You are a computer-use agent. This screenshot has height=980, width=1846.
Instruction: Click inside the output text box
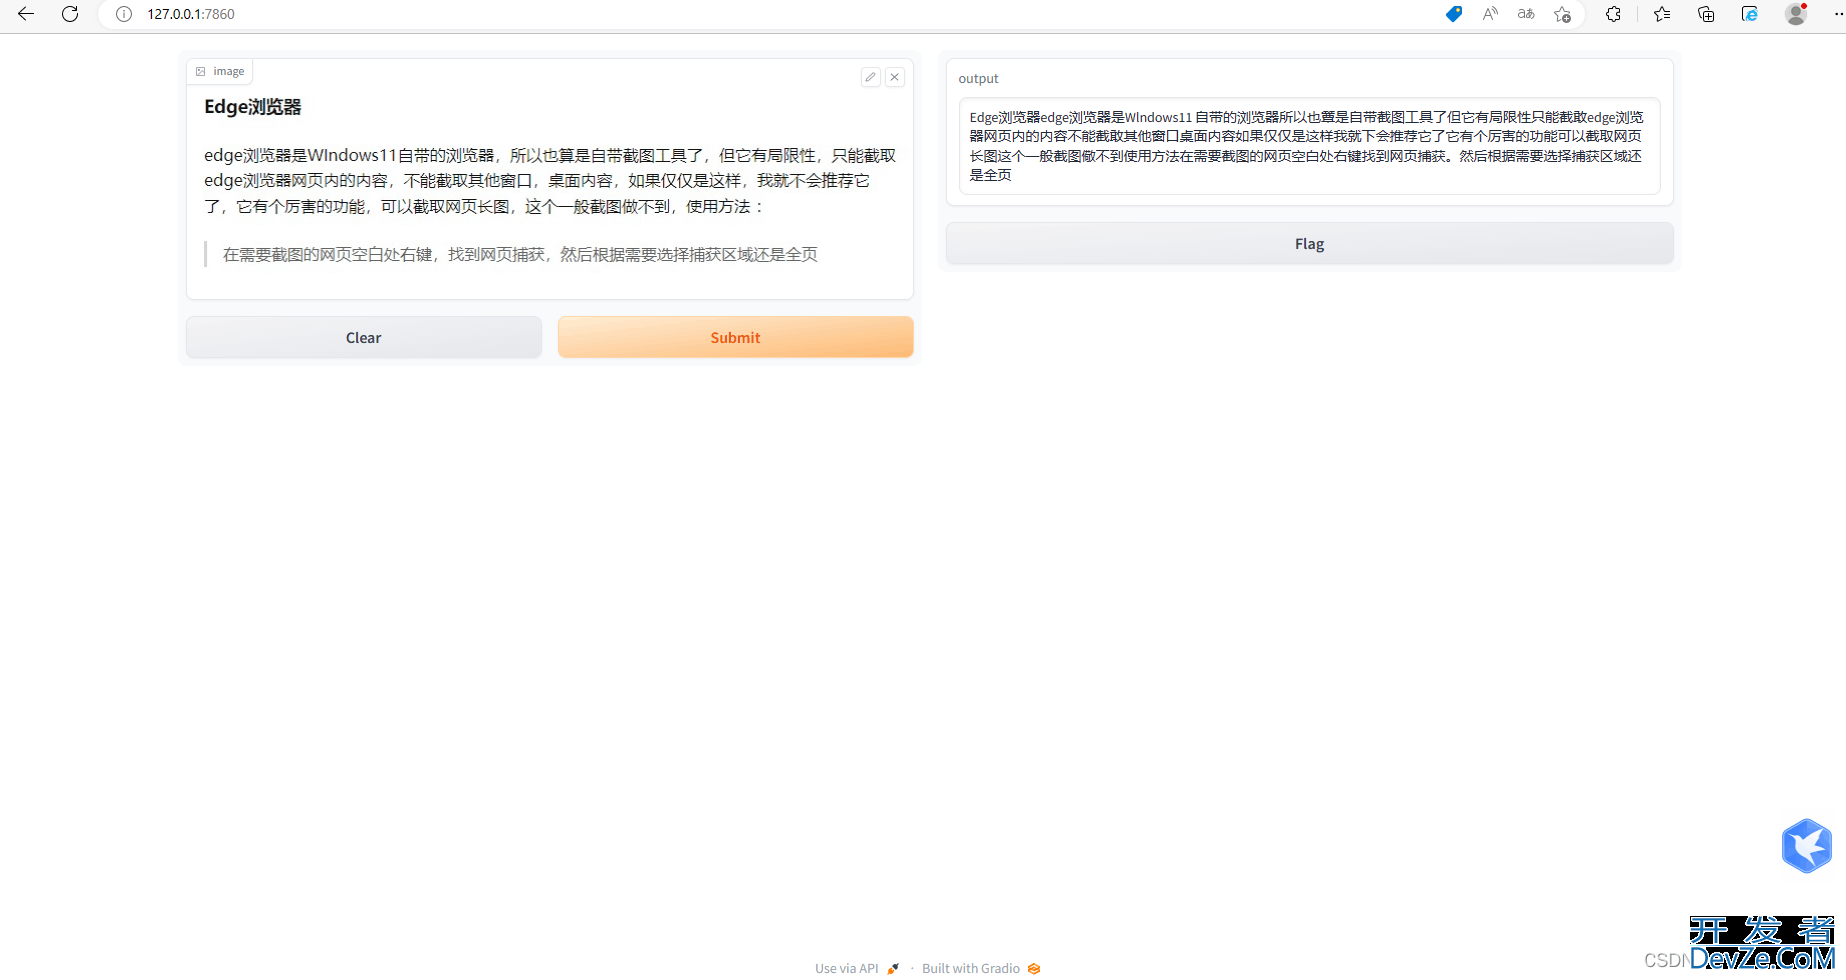pos(1309,146)
